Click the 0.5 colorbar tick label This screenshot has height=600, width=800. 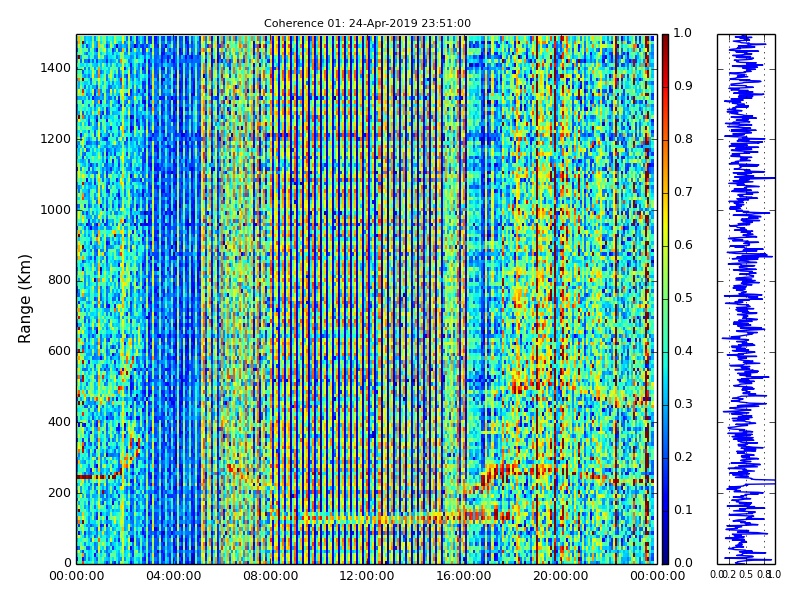(x=683, y=298)
